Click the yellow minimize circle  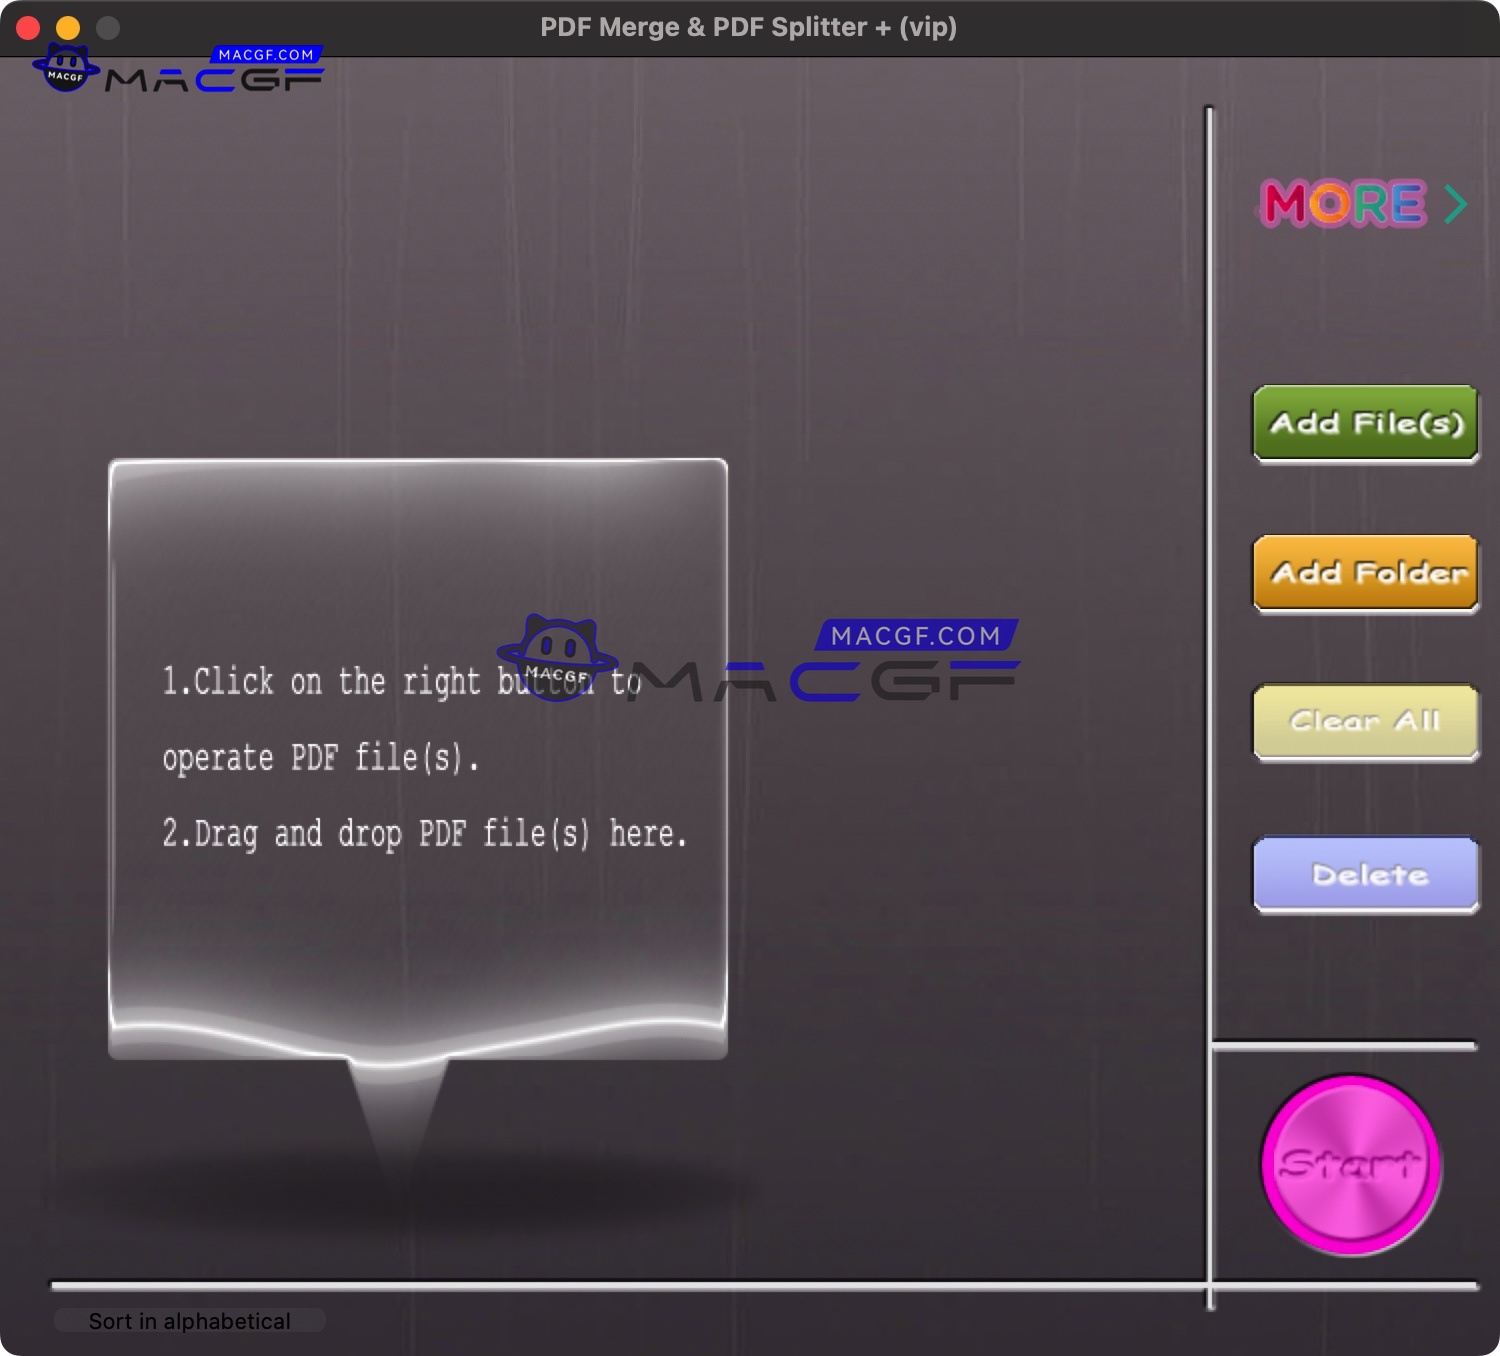pyautogui.click(x=67, y=27)
